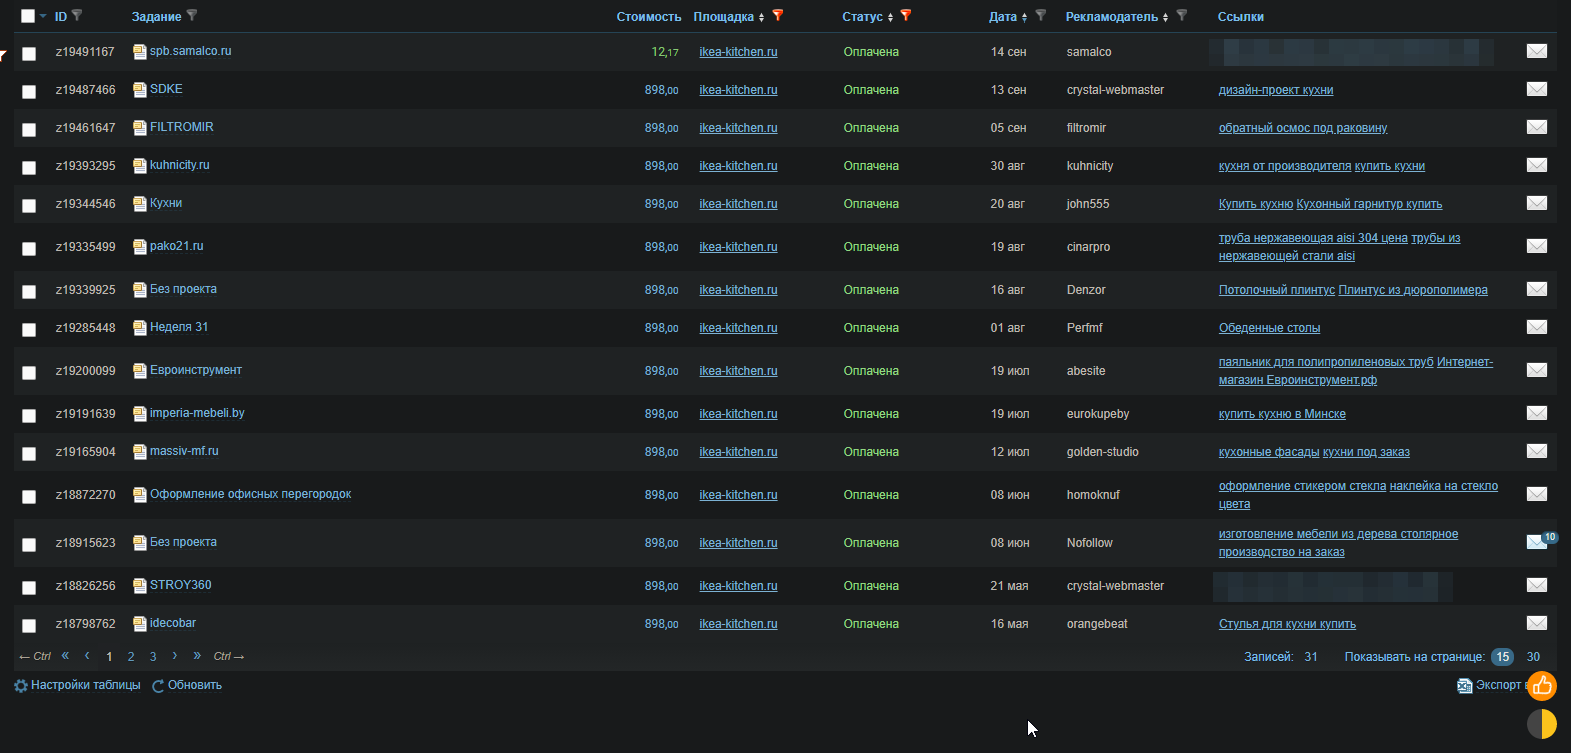Click the orange thumbs-up feedback button

coord(1542,685)
